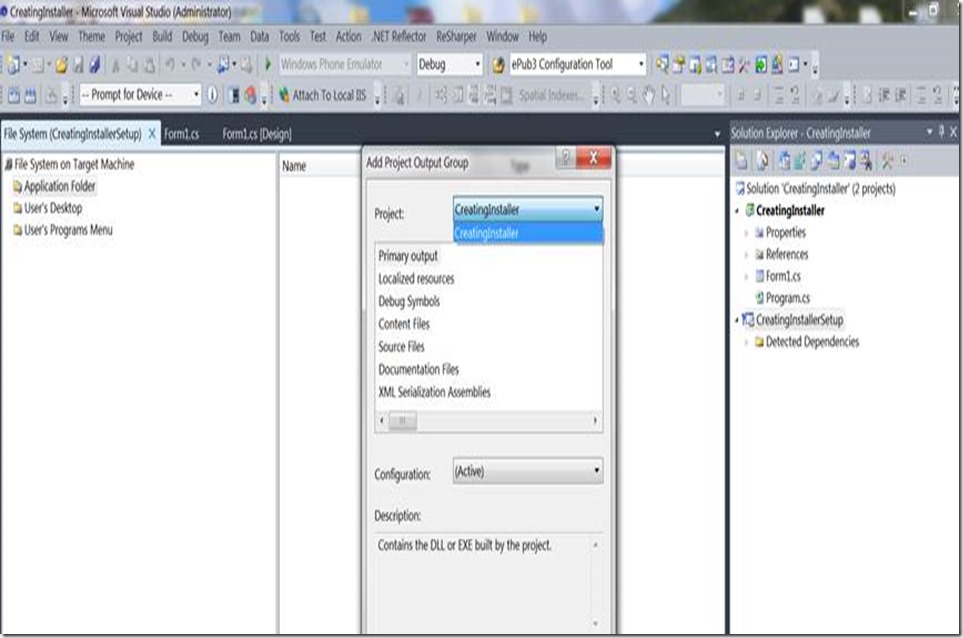Switch to the Form1.cs [Design] tab
The width and height of the screenshot is (963, 638).
pyautogui.click(x=256, y=133)
